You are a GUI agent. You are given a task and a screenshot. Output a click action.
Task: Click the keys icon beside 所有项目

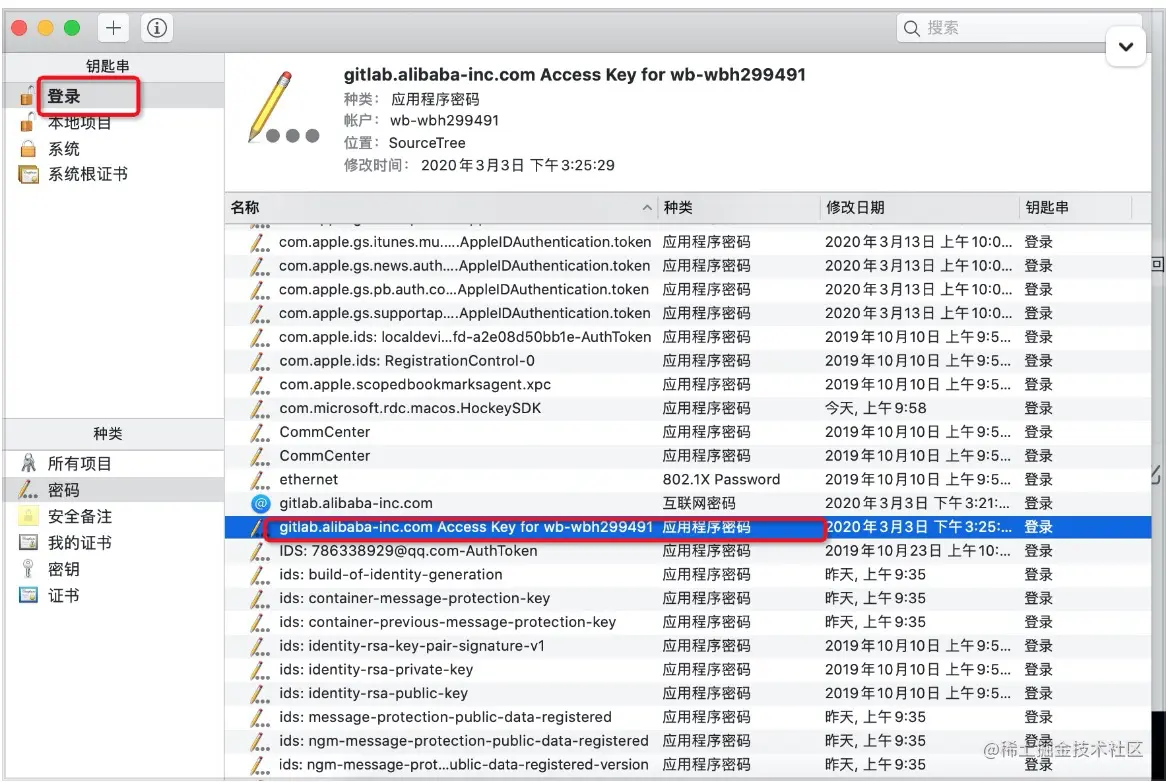point(28,463)
